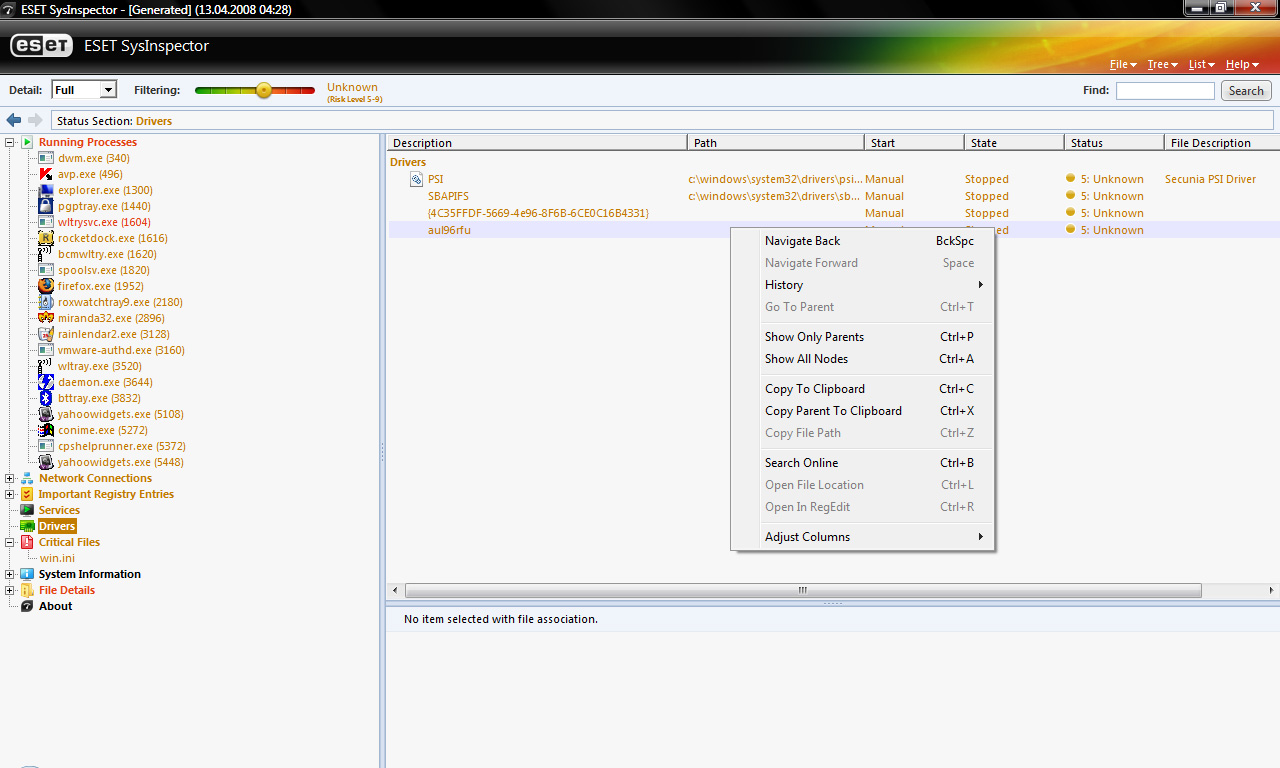
Task: Click the icon for yahoowidgets.exe (5448)
Action: (46, 462)
